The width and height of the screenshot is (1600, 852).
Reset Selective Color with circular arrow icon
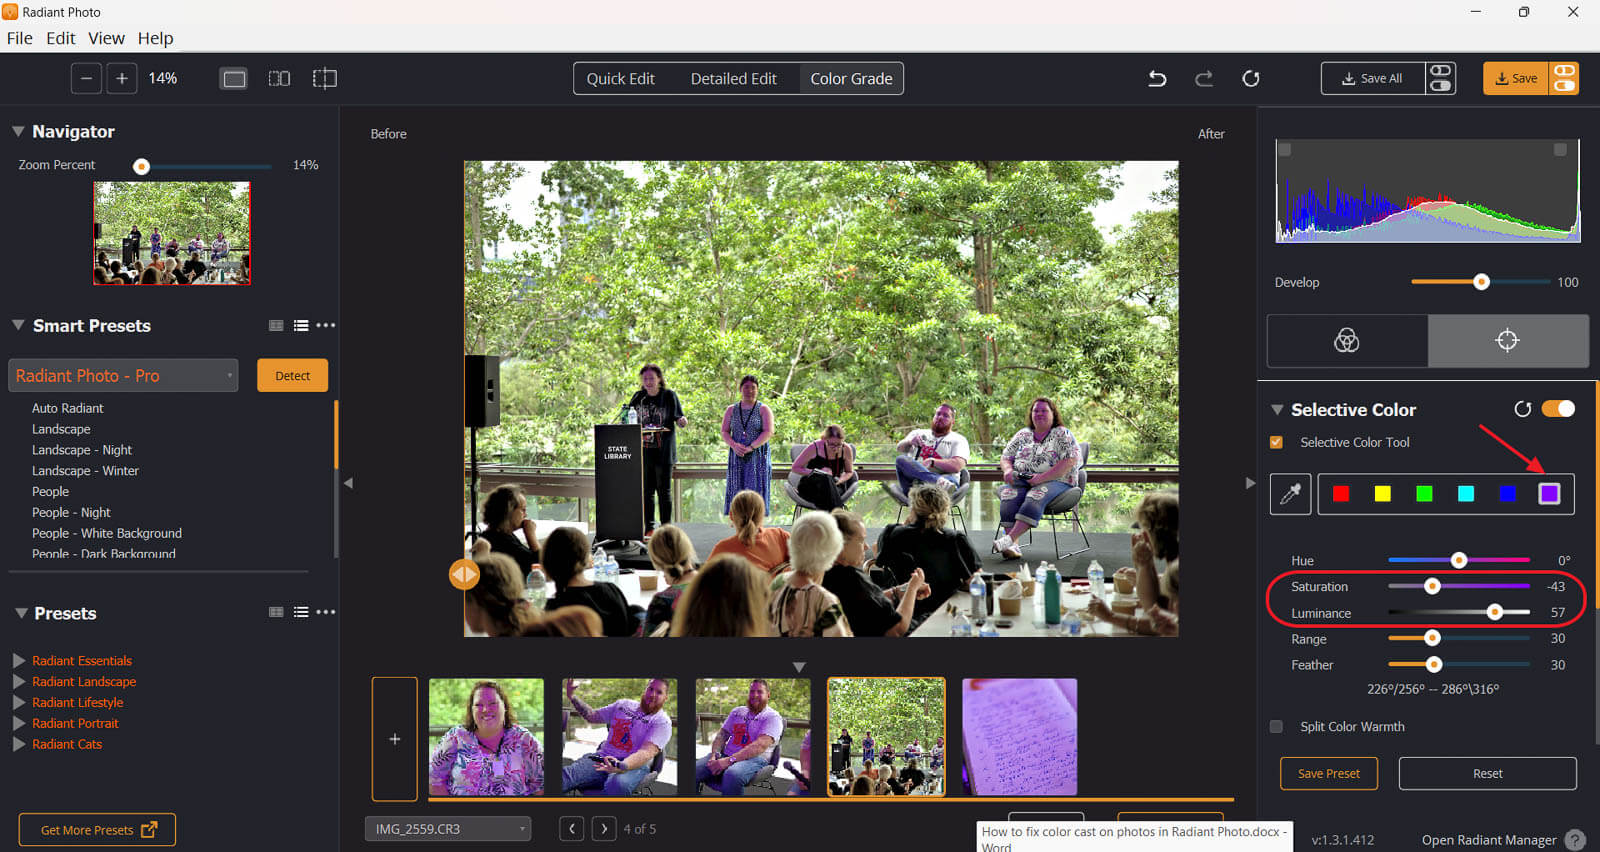(1522, 409)
